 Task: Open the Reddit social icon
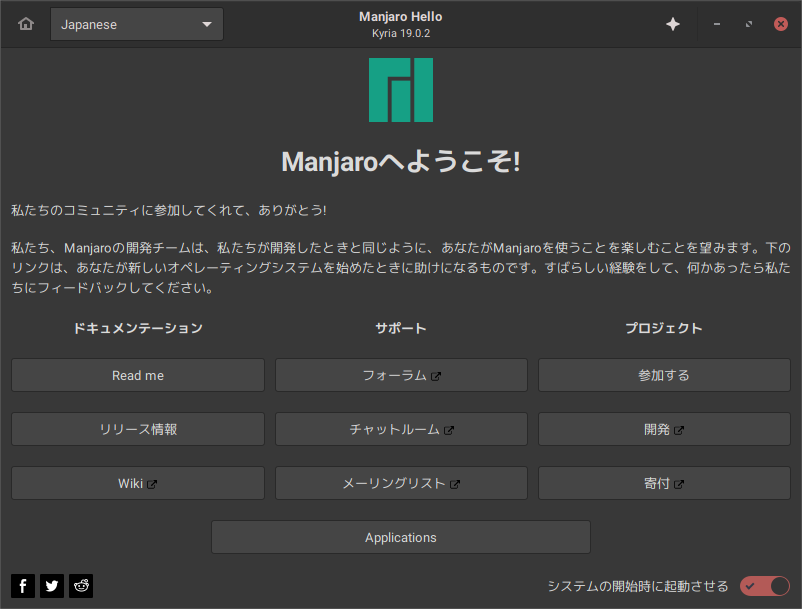81,585
